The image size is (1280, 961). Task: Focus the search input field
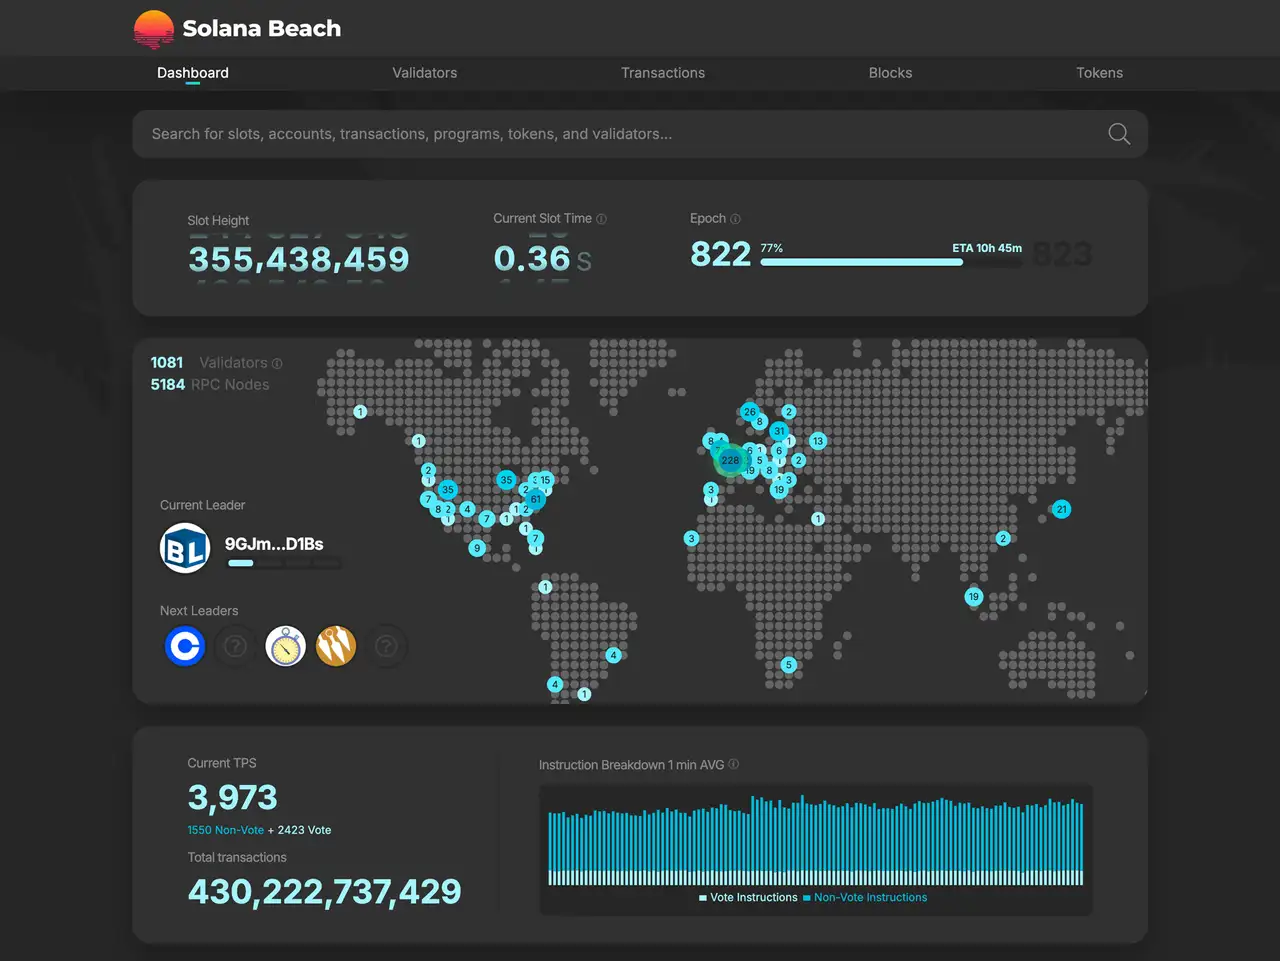[620, 134]
